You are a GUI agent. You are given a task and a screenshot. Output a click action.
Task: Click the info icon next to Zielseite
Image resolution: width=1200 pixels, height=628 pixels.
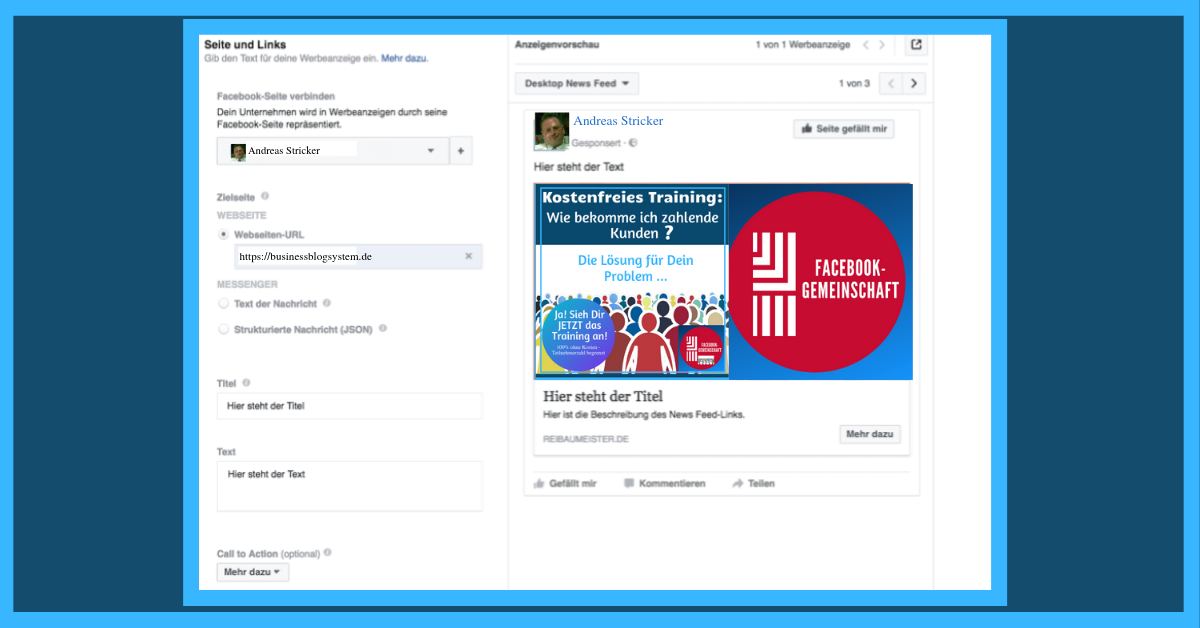coord(265,197)
